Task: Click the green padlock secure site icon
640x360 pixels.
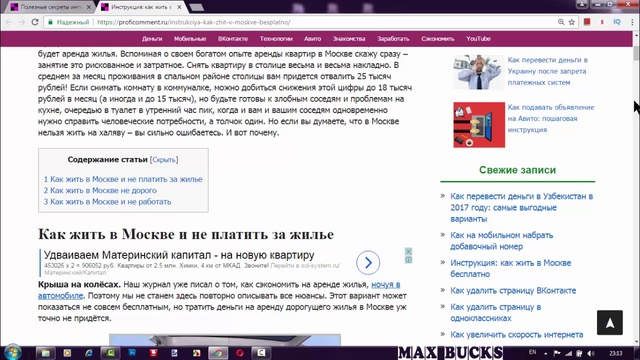Action: point(50,22)
